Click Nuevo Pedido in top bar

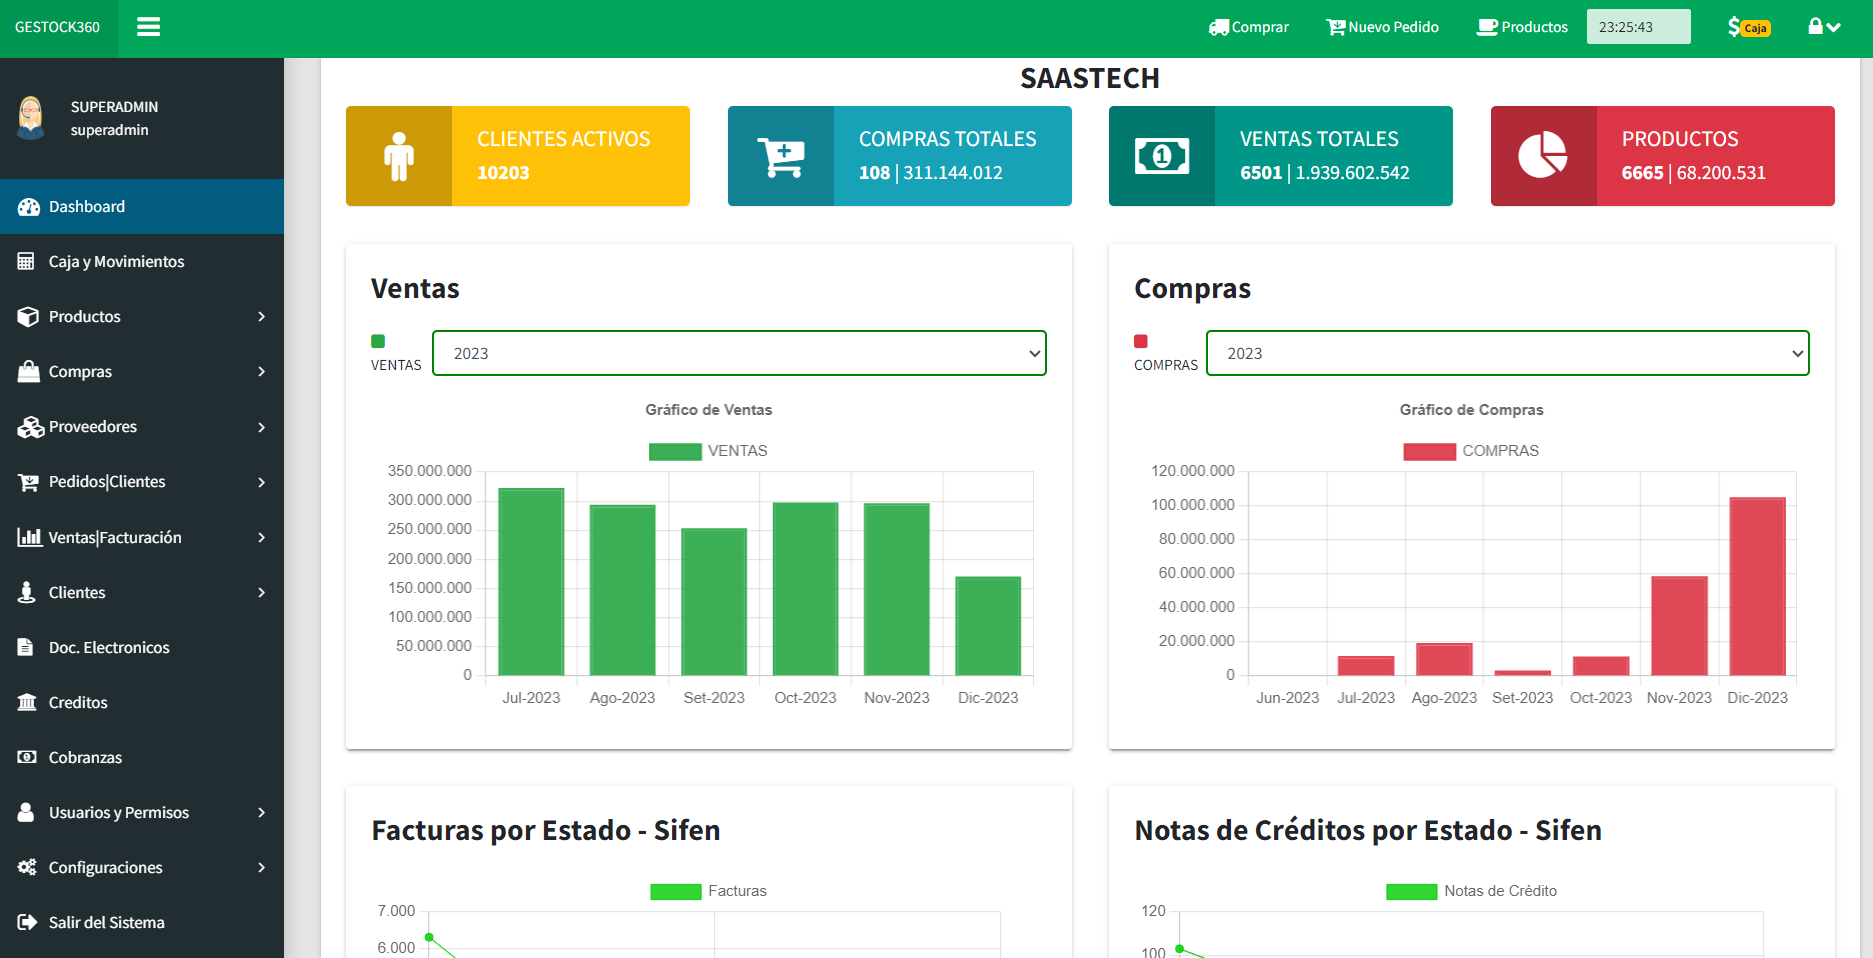(1382, 27)
